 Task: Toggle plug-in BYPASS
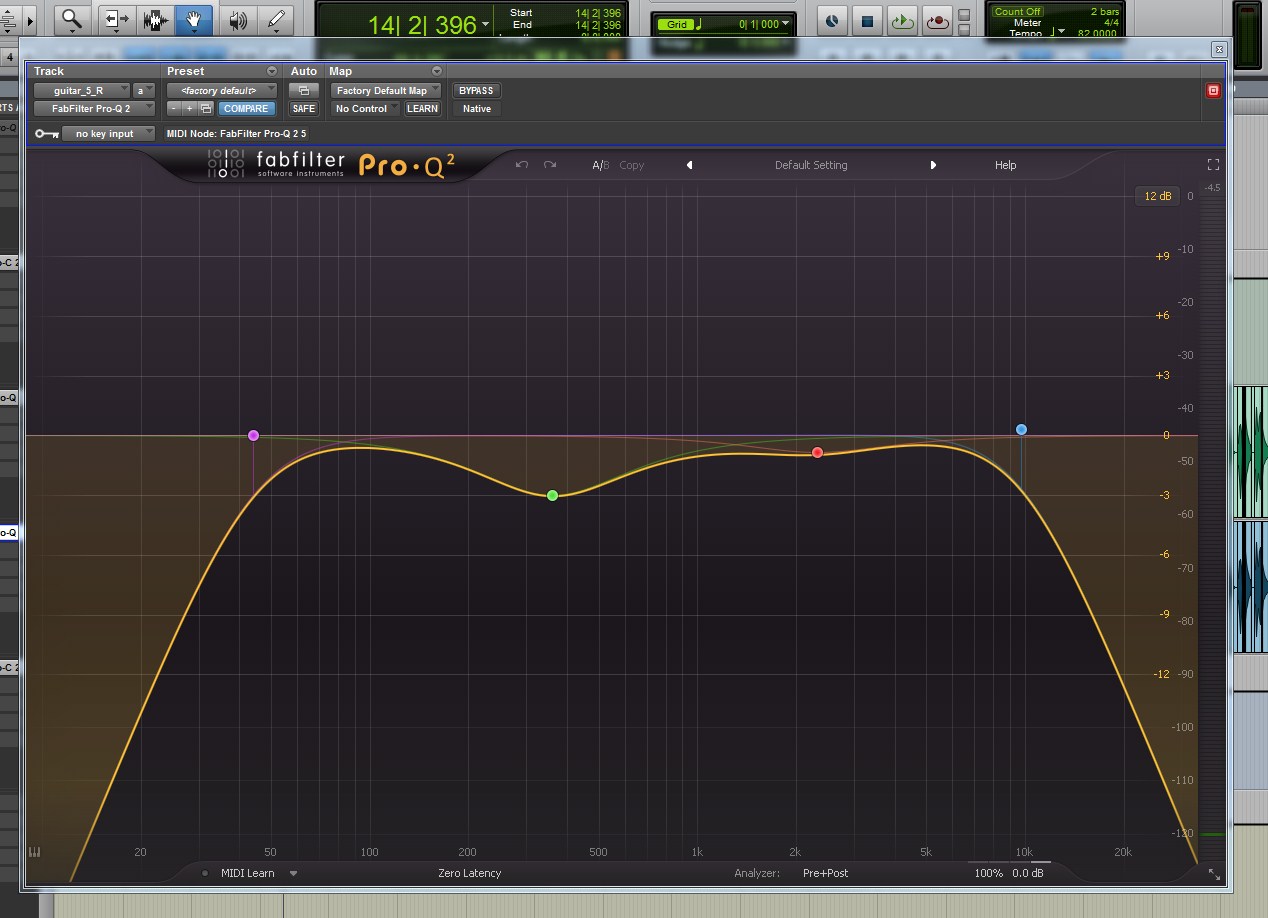coord(476,90)
